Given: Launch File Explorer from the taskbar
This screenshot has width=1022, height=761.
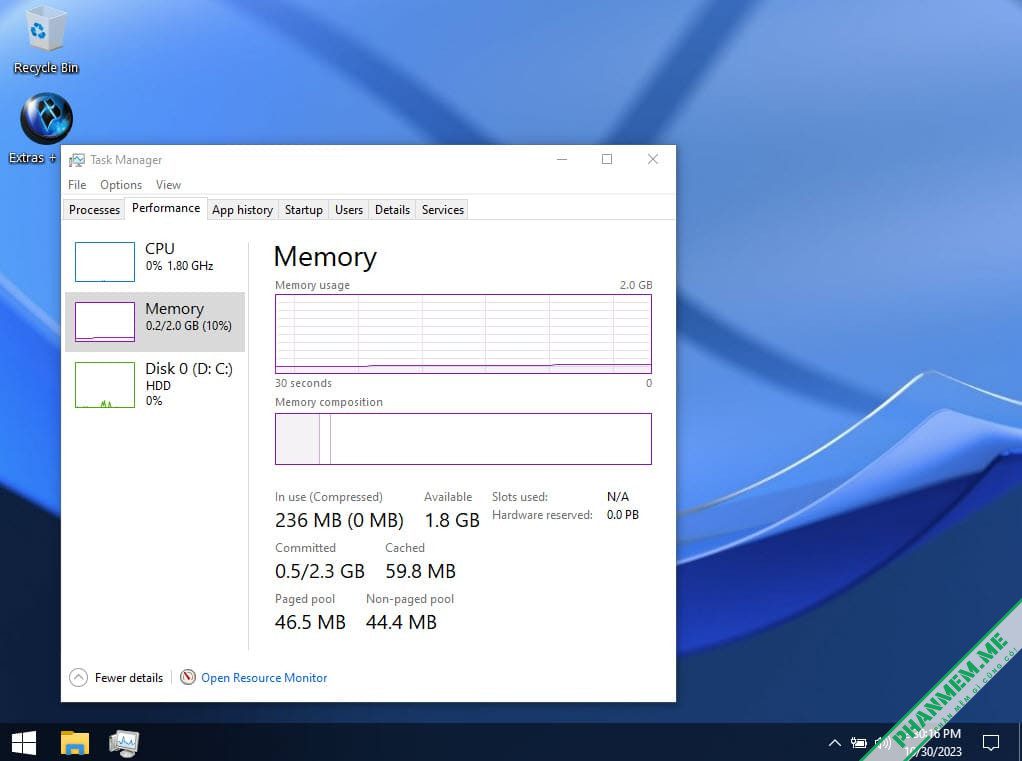Looking at the screenshot, I should click(75, 743).
